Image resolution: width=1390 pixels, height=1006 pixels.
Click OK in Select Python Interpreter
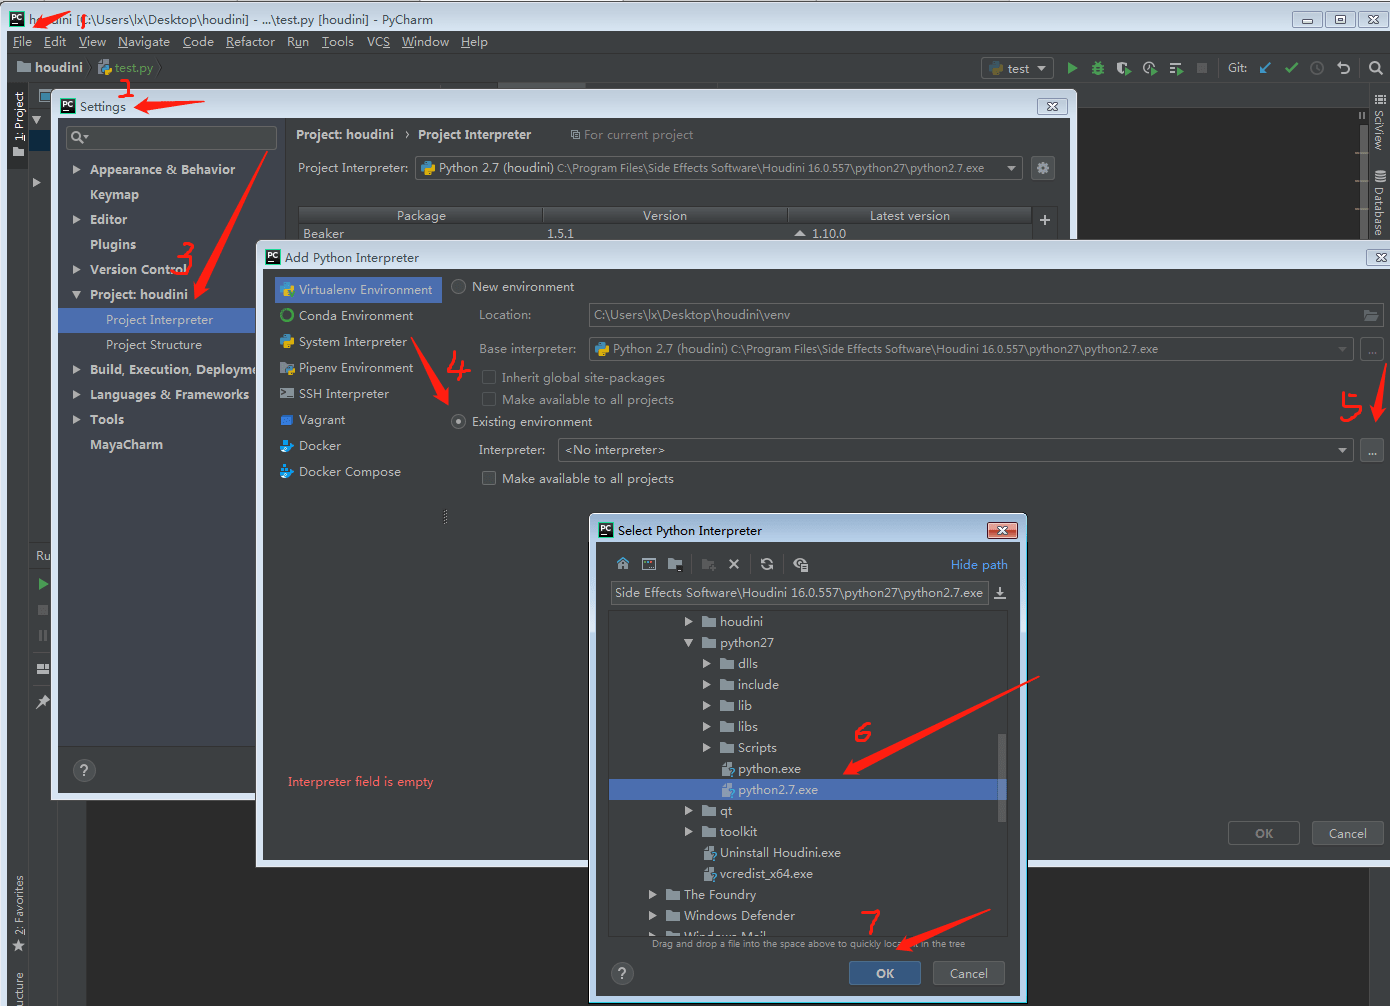884,972
